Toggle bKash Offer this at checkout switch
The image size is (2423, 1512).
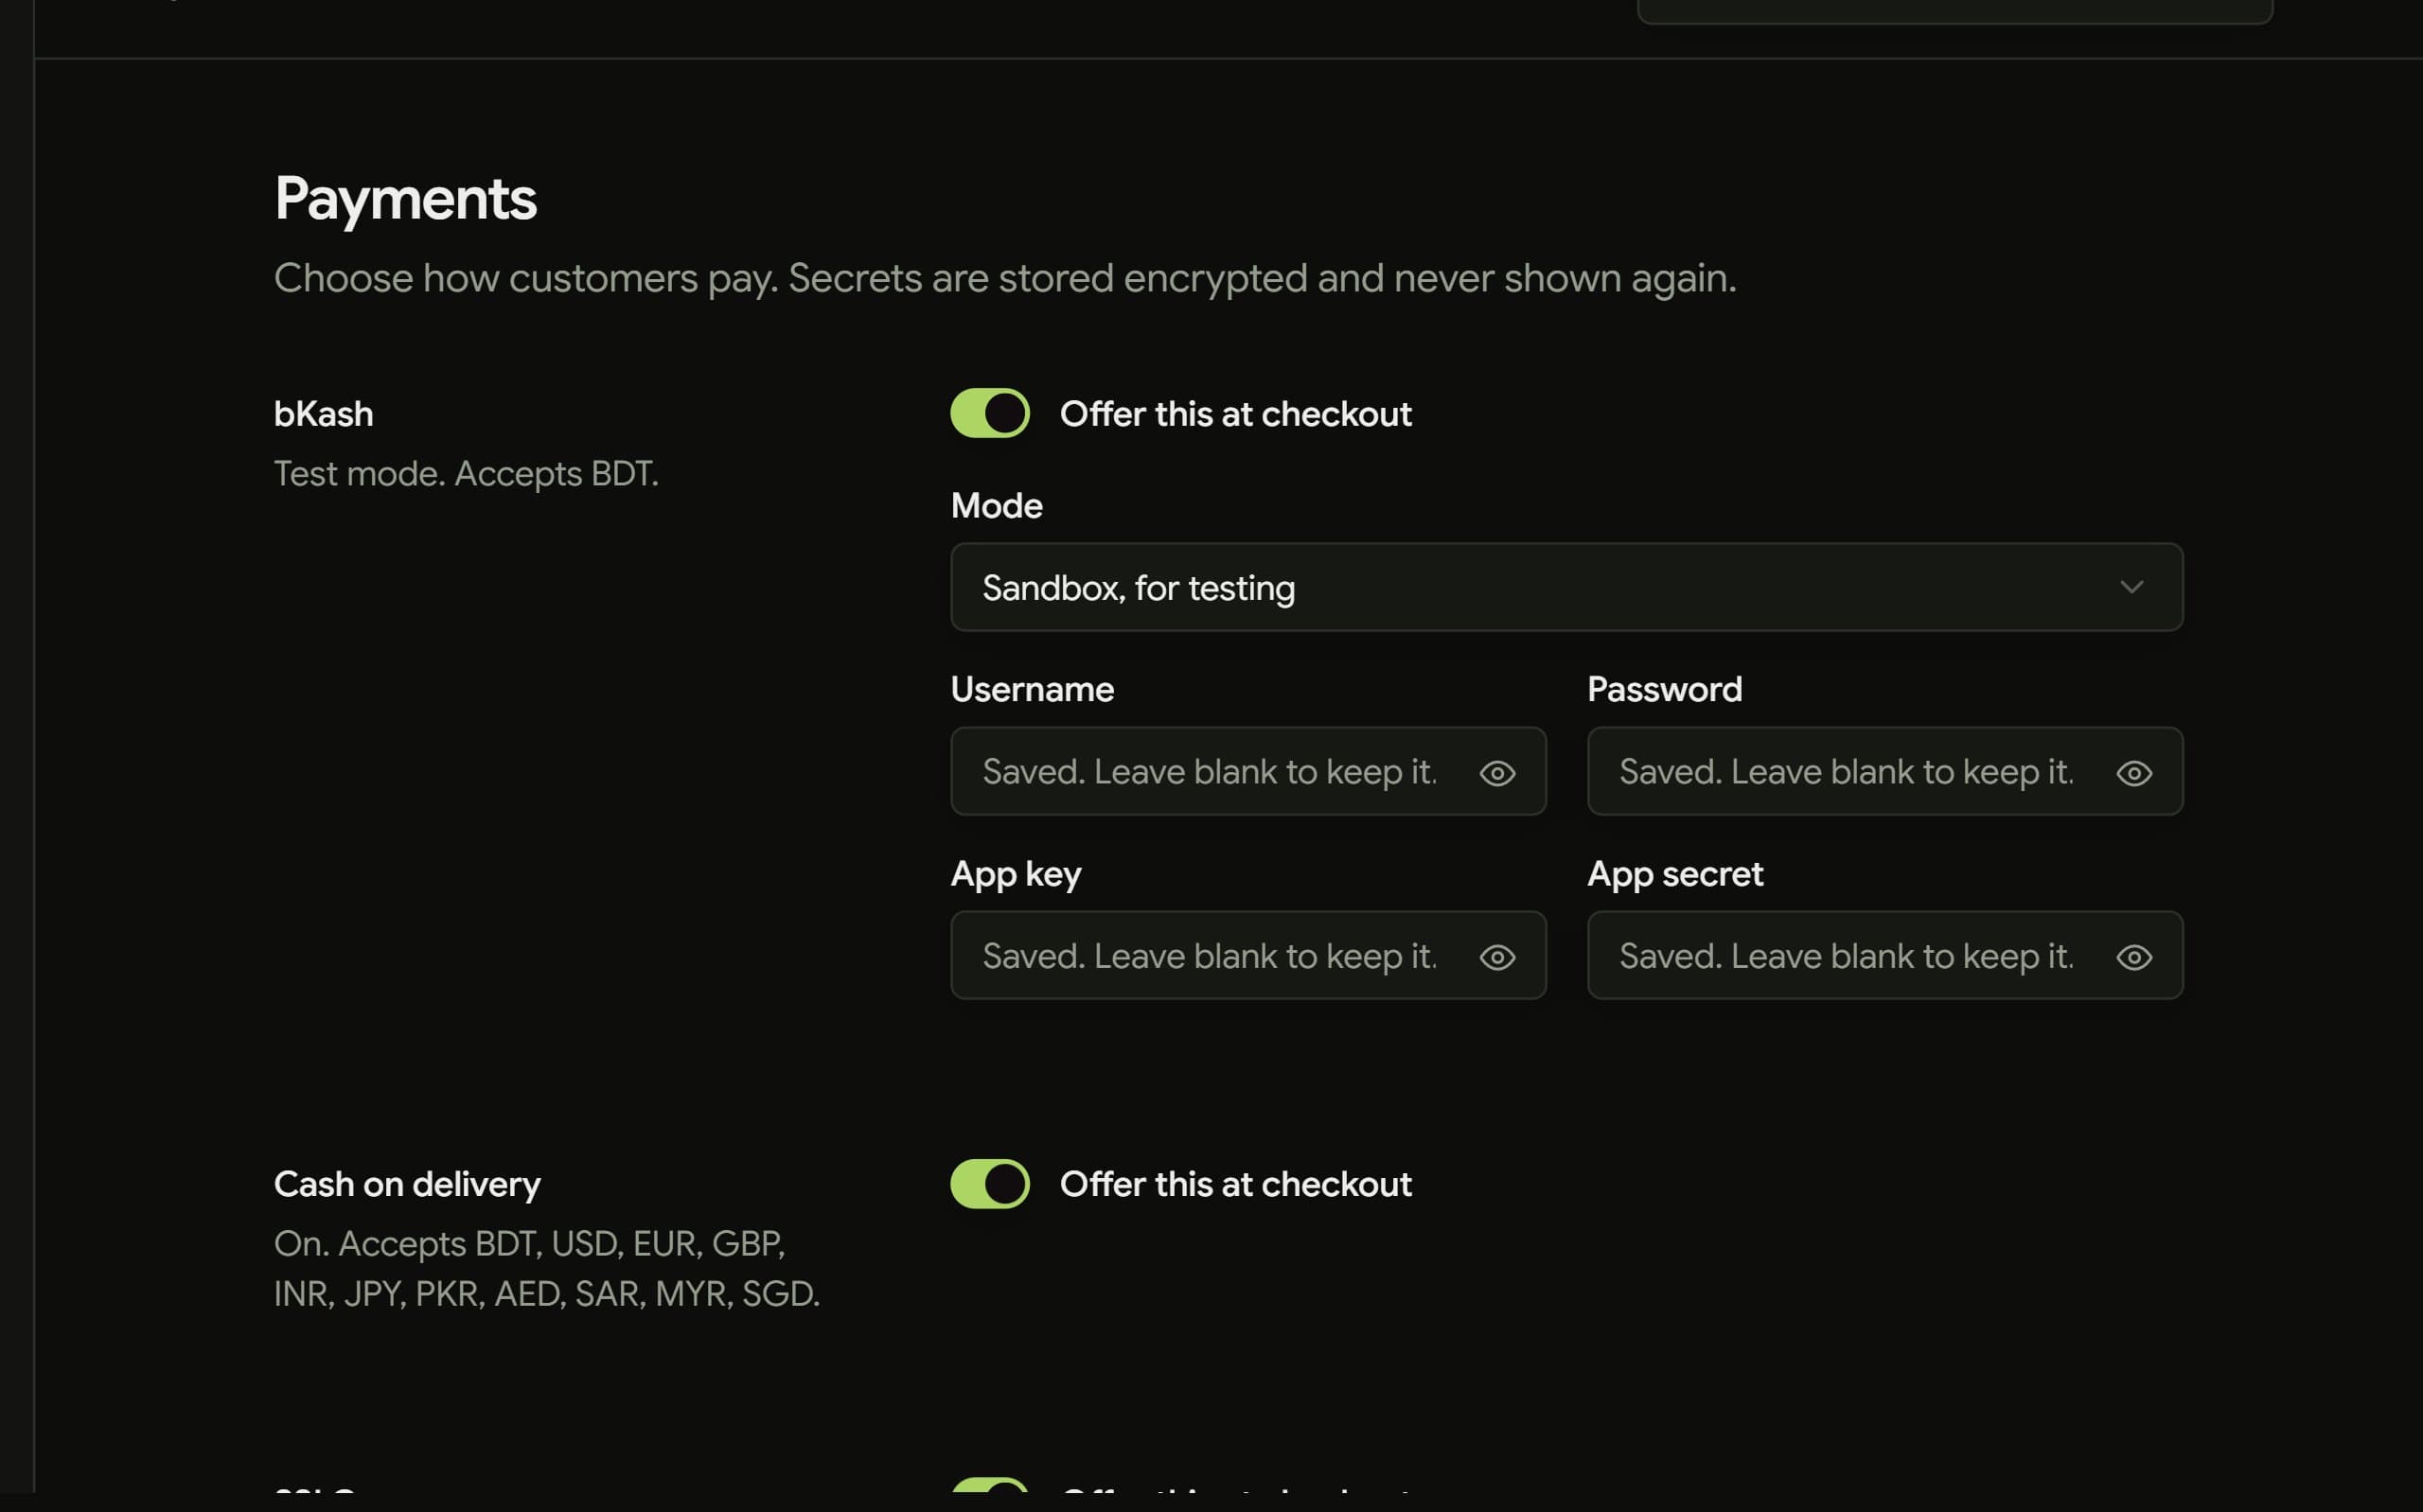pos(989,413)
